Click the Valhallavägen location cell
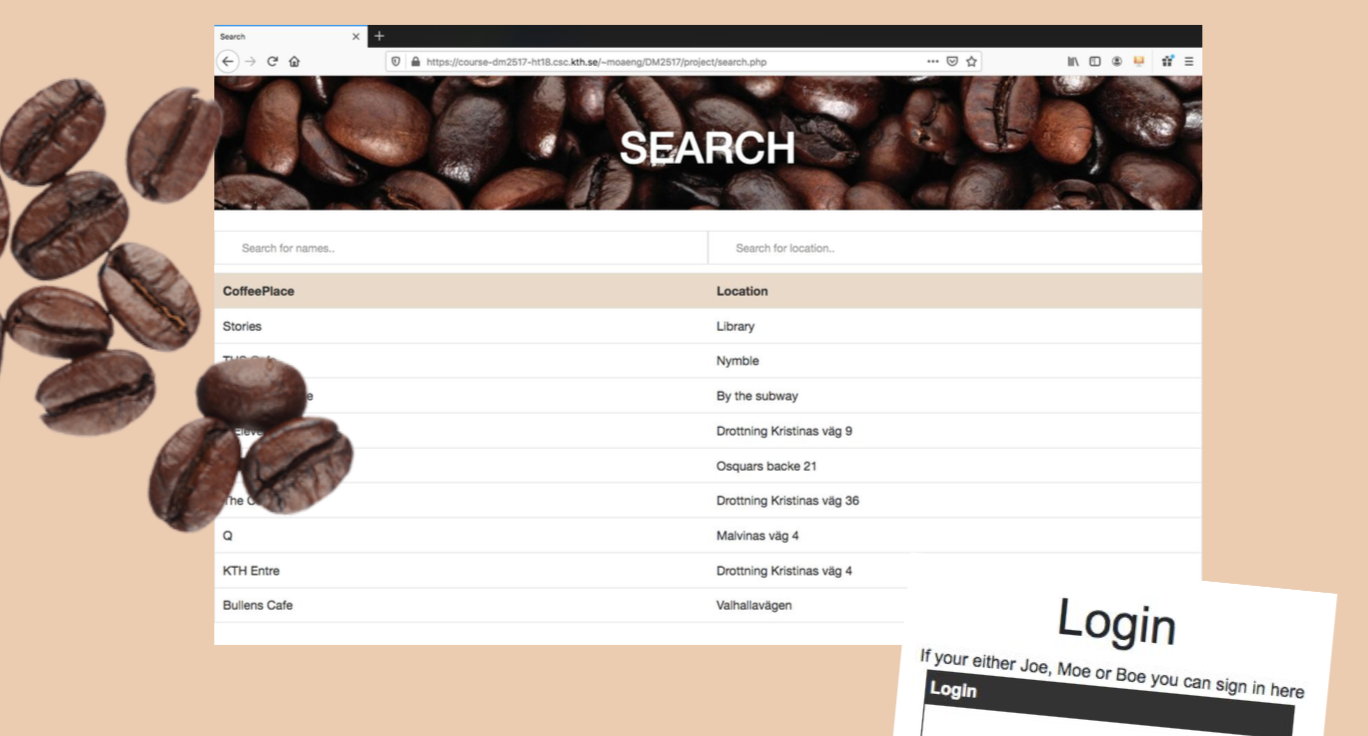The image size is (1368, 736). pos(754,605)
